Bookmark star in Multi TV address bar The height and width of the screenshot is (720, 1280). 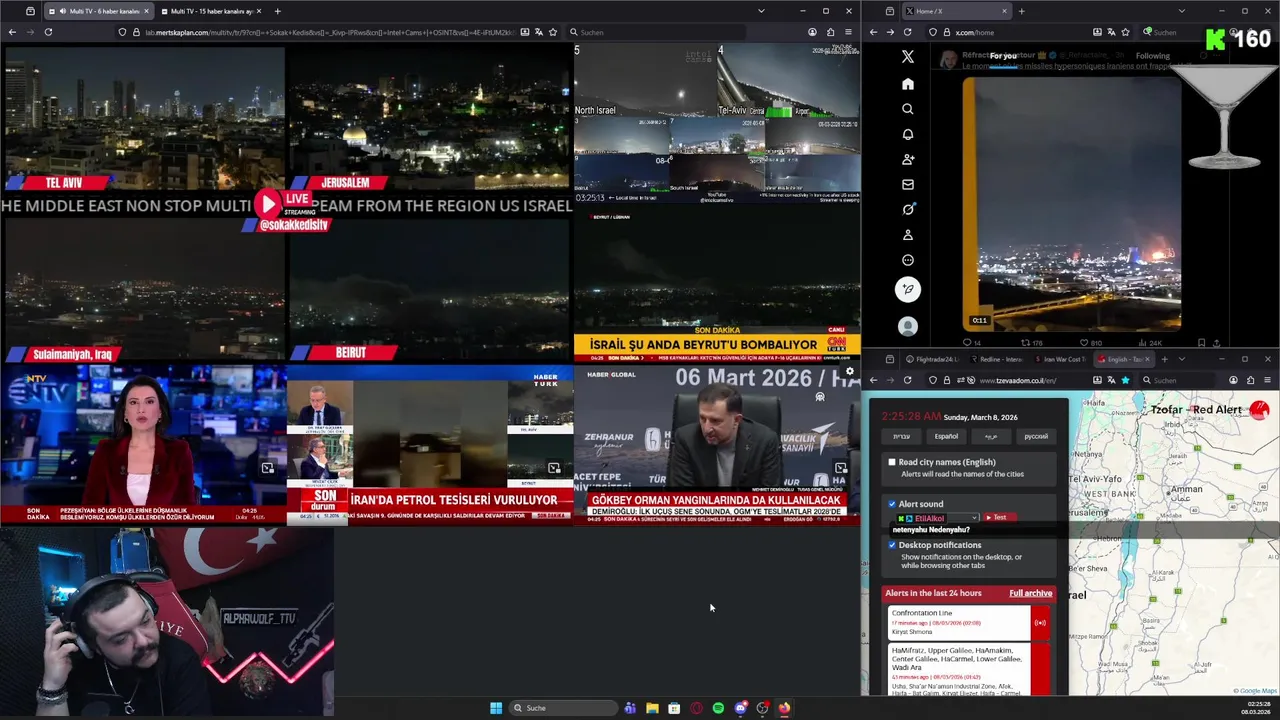click(x=553, y=32)
